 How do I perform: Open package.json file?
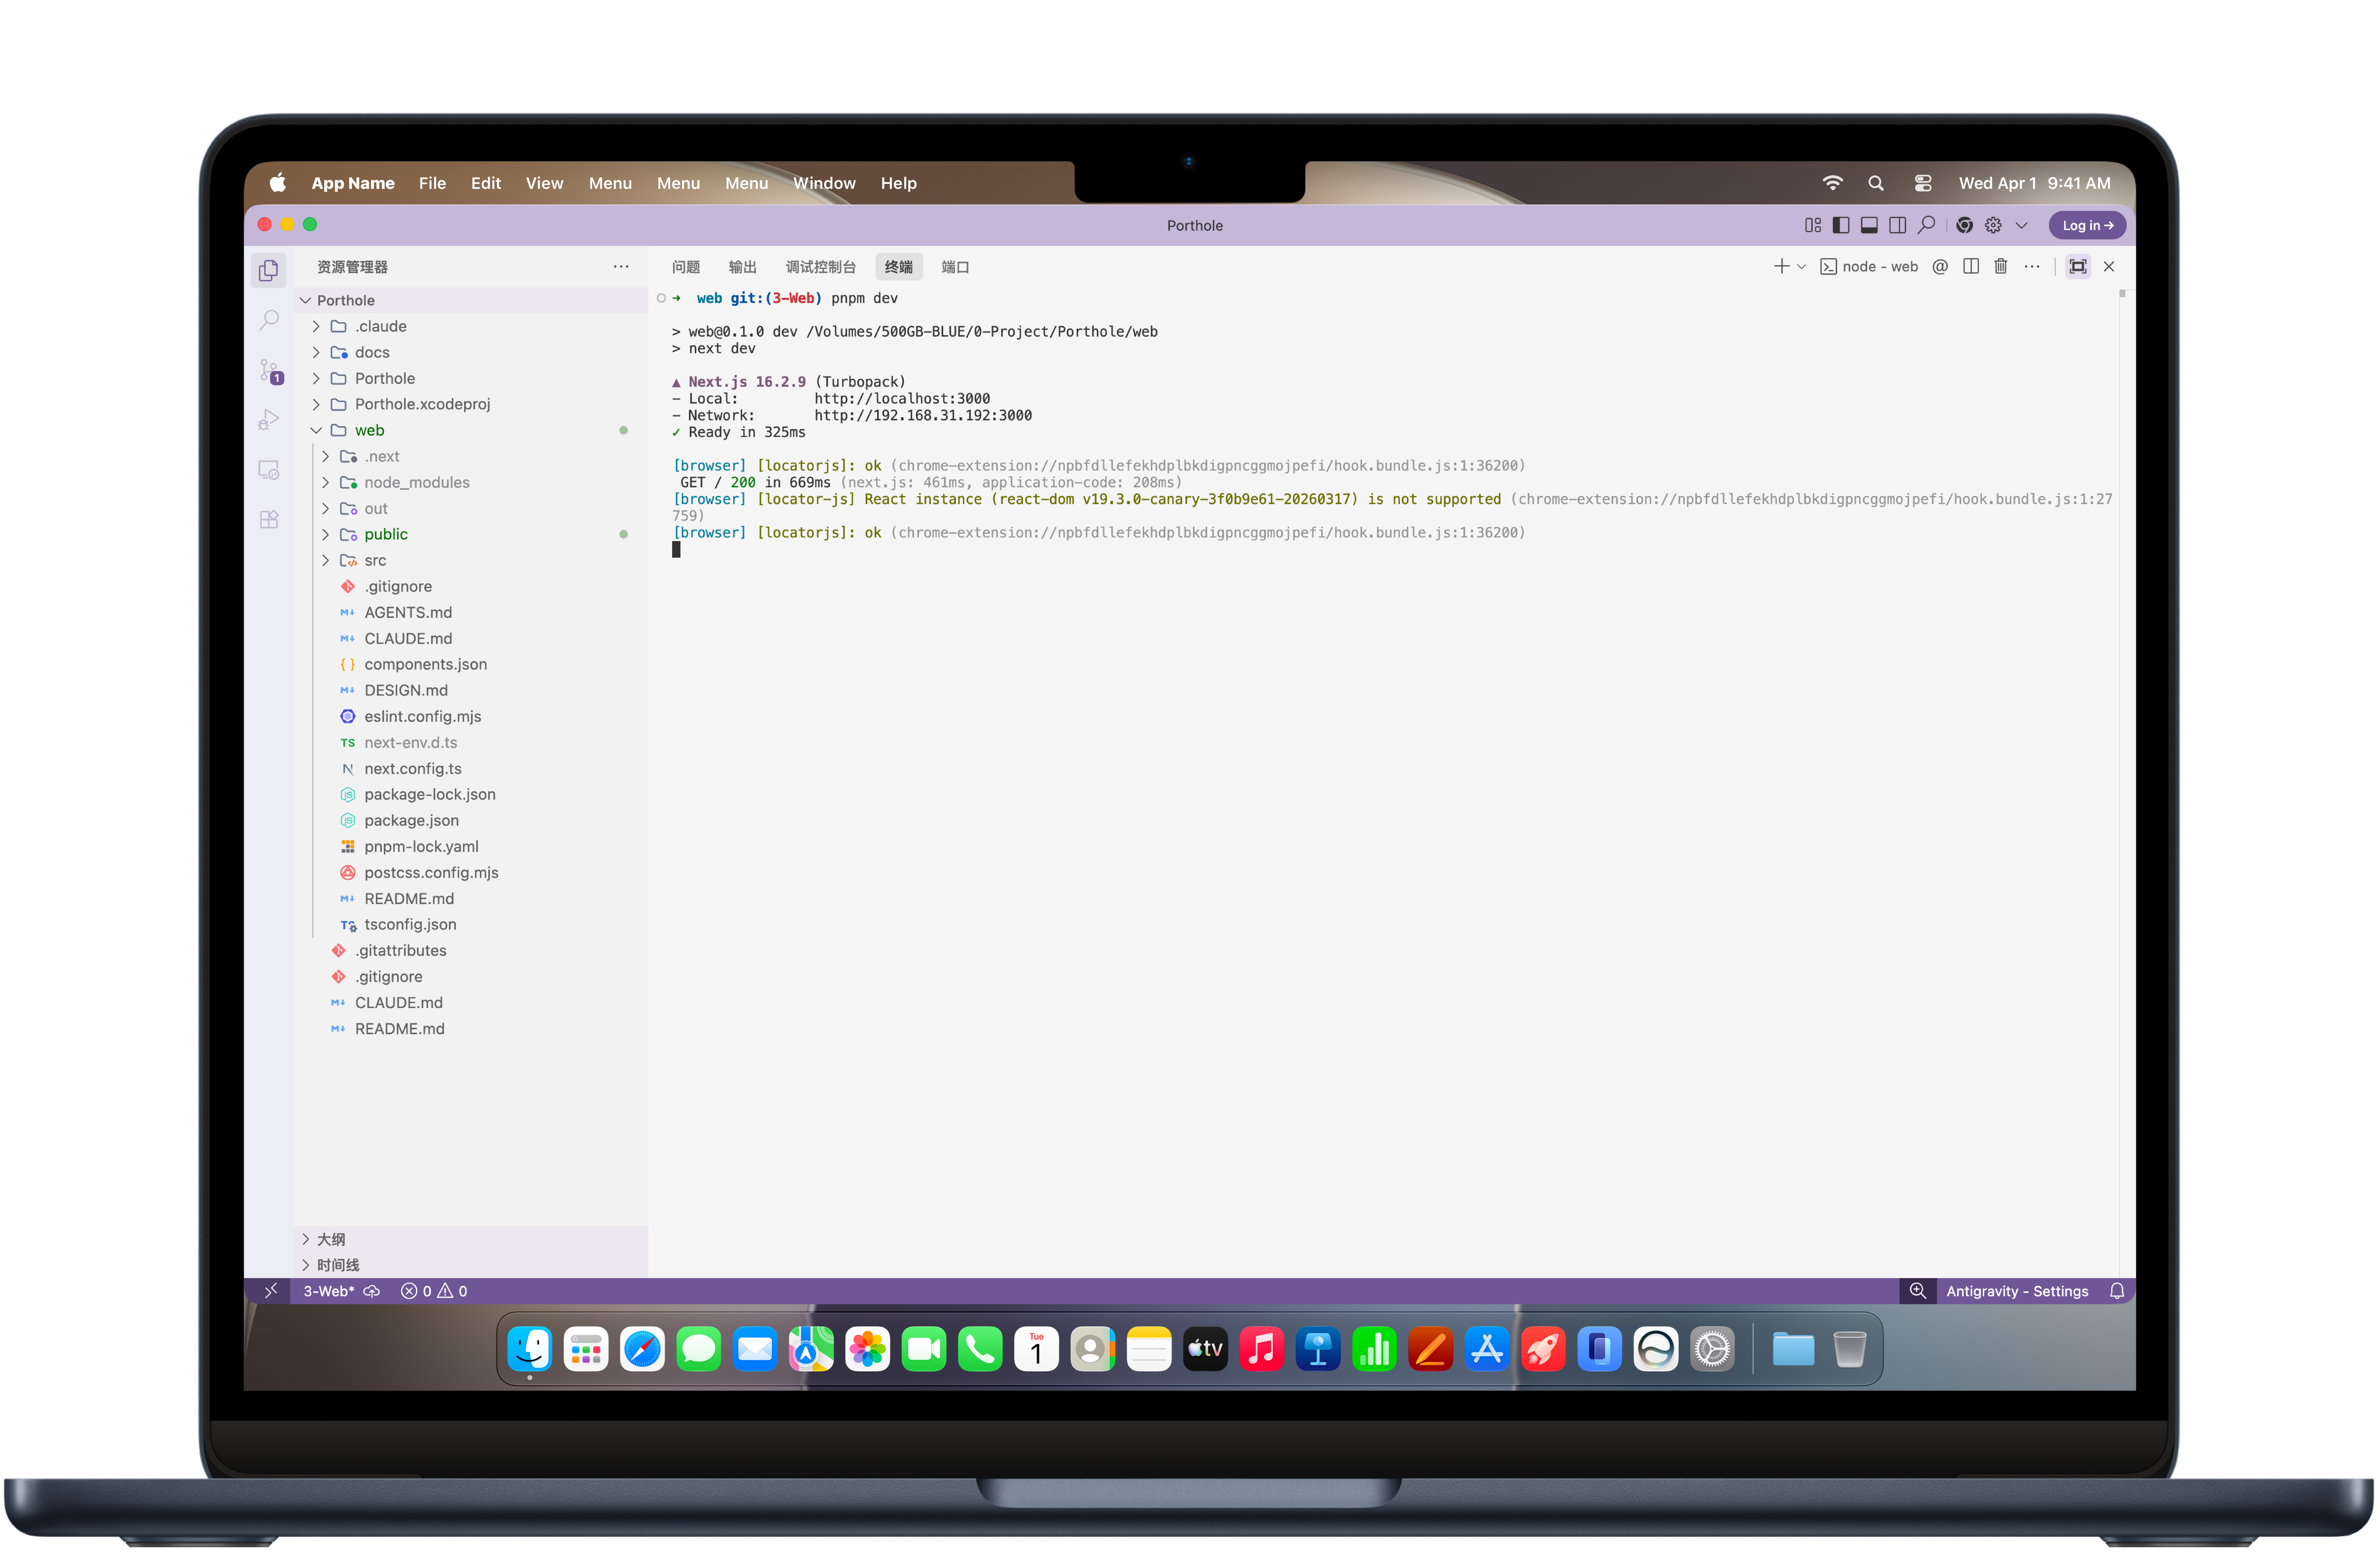click(471, 820)
